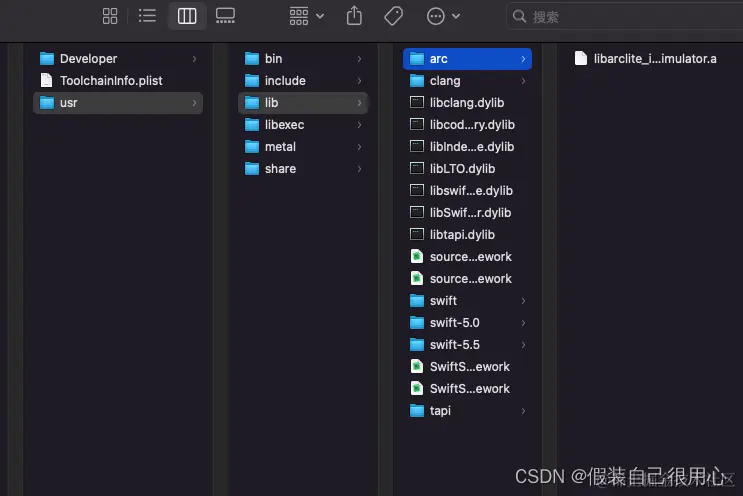Click the Developer folder icon
Screen dimensions: 743x496
click(47, 58)
